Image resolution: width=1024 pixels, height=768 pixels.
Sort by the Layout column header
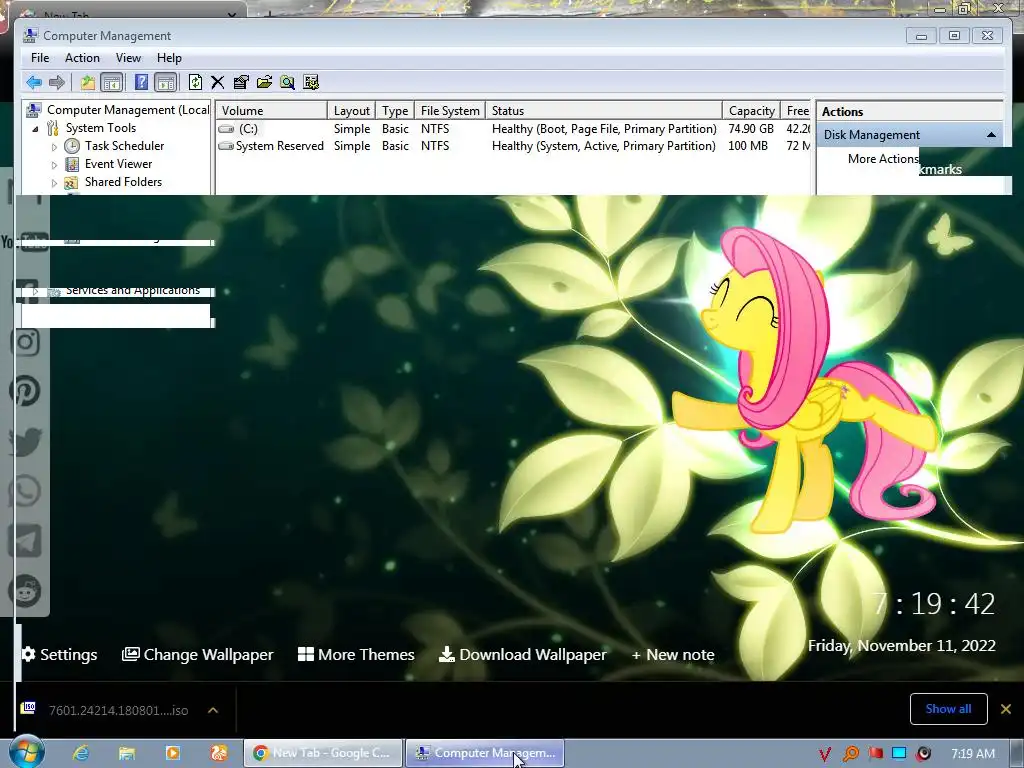(351, 110)
